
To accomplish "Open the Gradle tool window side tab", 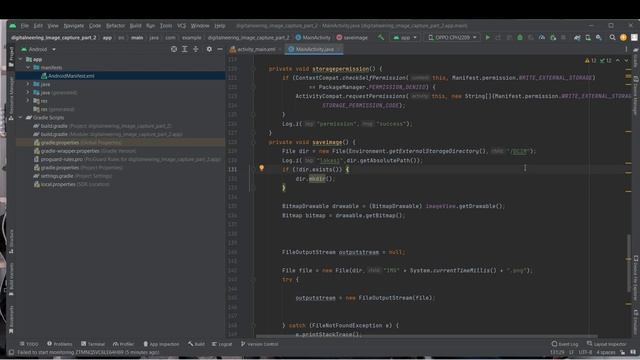I will pos(636,58).
